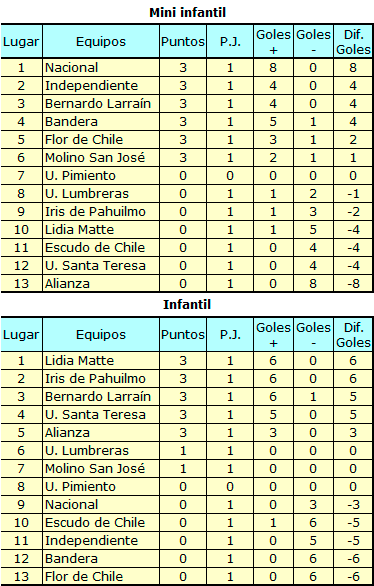The image size is (374, 586).
Task: Click the Equipos header in Mini infantil table
Action: [x=101, y=42]
